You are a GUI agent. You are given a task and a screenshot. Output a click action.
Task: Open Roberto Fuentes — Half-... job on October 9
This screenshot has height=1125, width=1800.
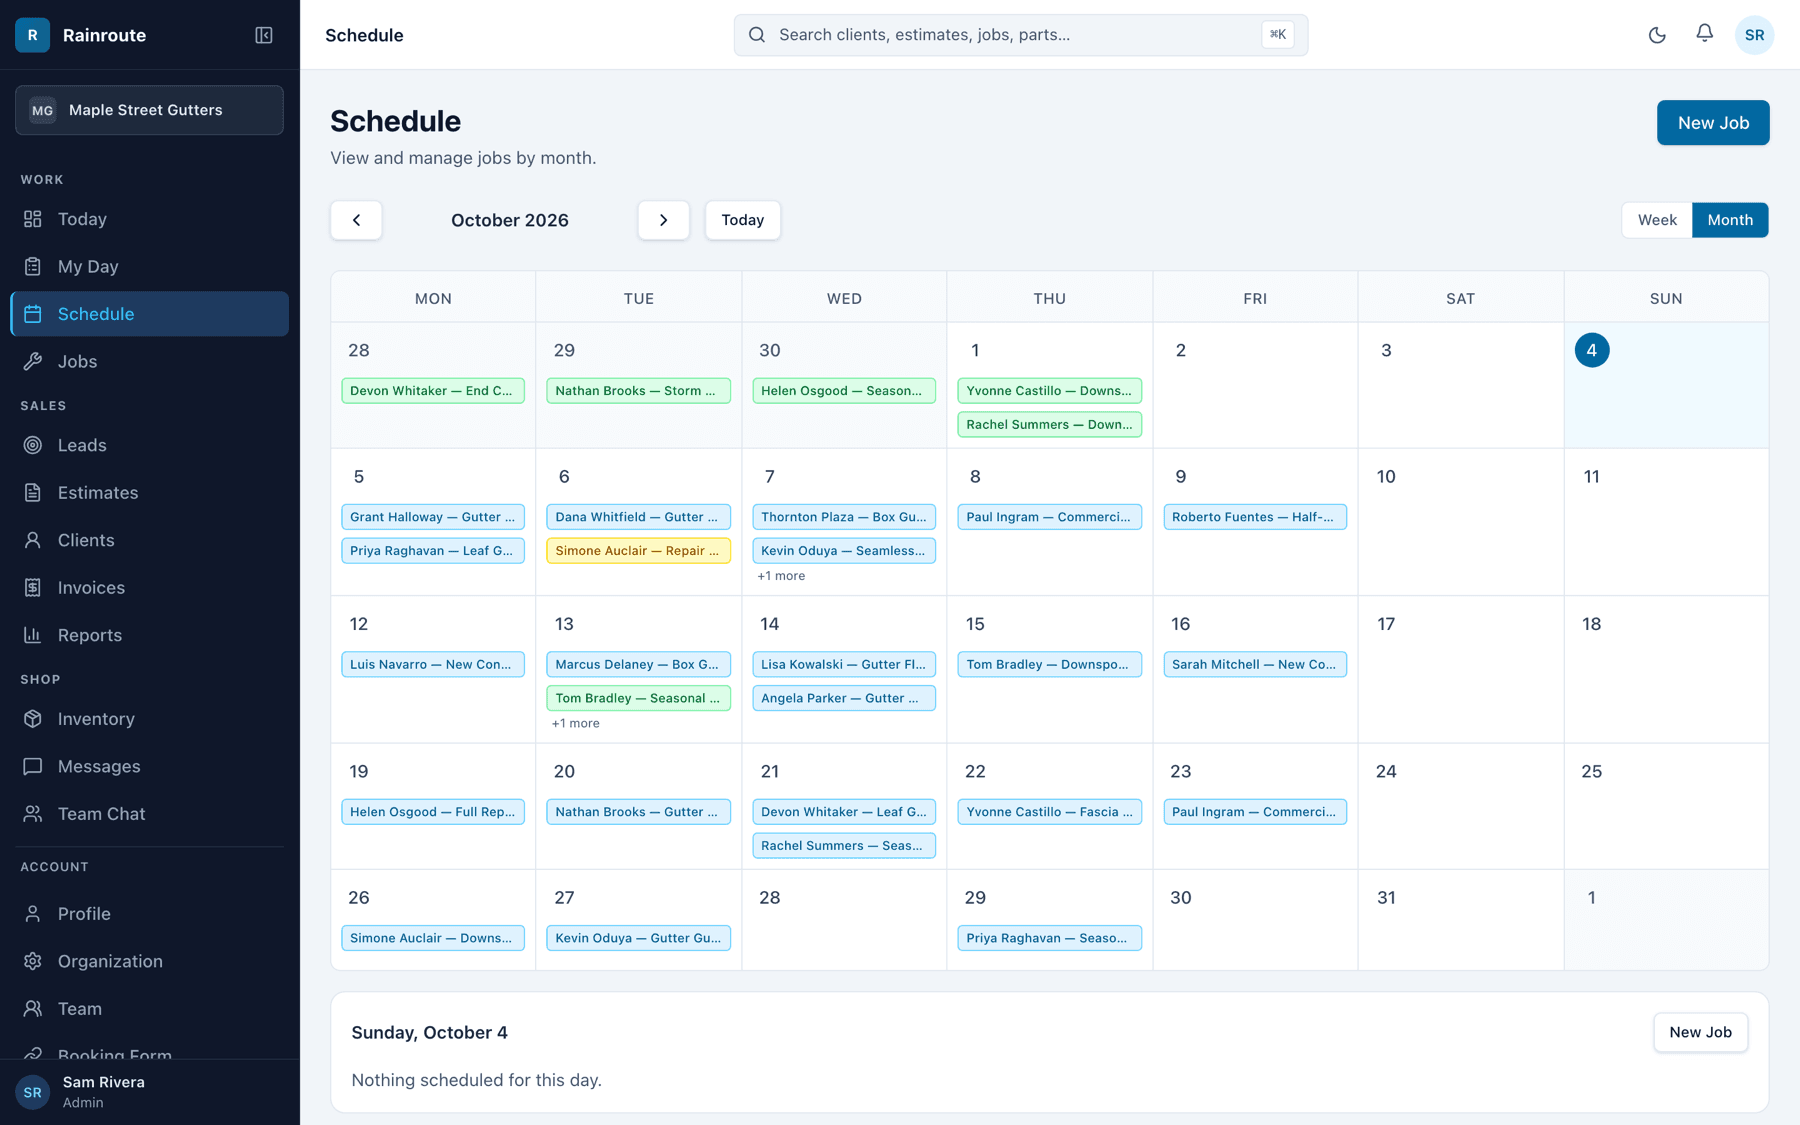[x=1255, y=517]
